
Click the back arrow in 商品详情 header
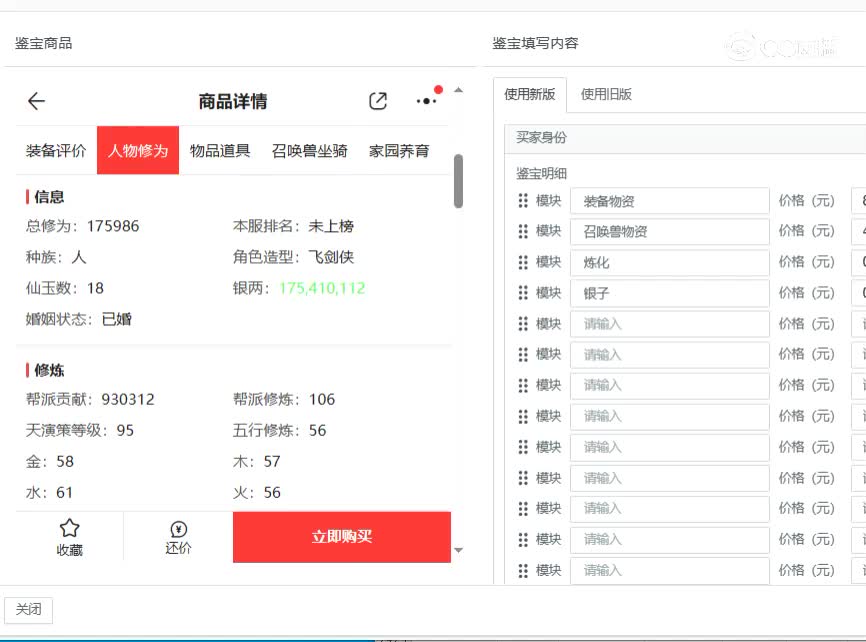pyautogui.click(x=36, y=100)
